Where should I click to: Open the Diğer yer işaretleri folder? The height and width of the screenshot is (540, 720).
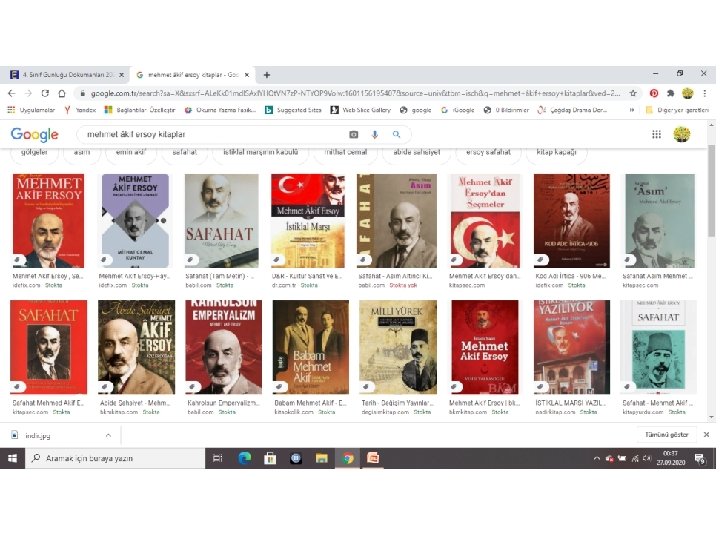(677, 110)
